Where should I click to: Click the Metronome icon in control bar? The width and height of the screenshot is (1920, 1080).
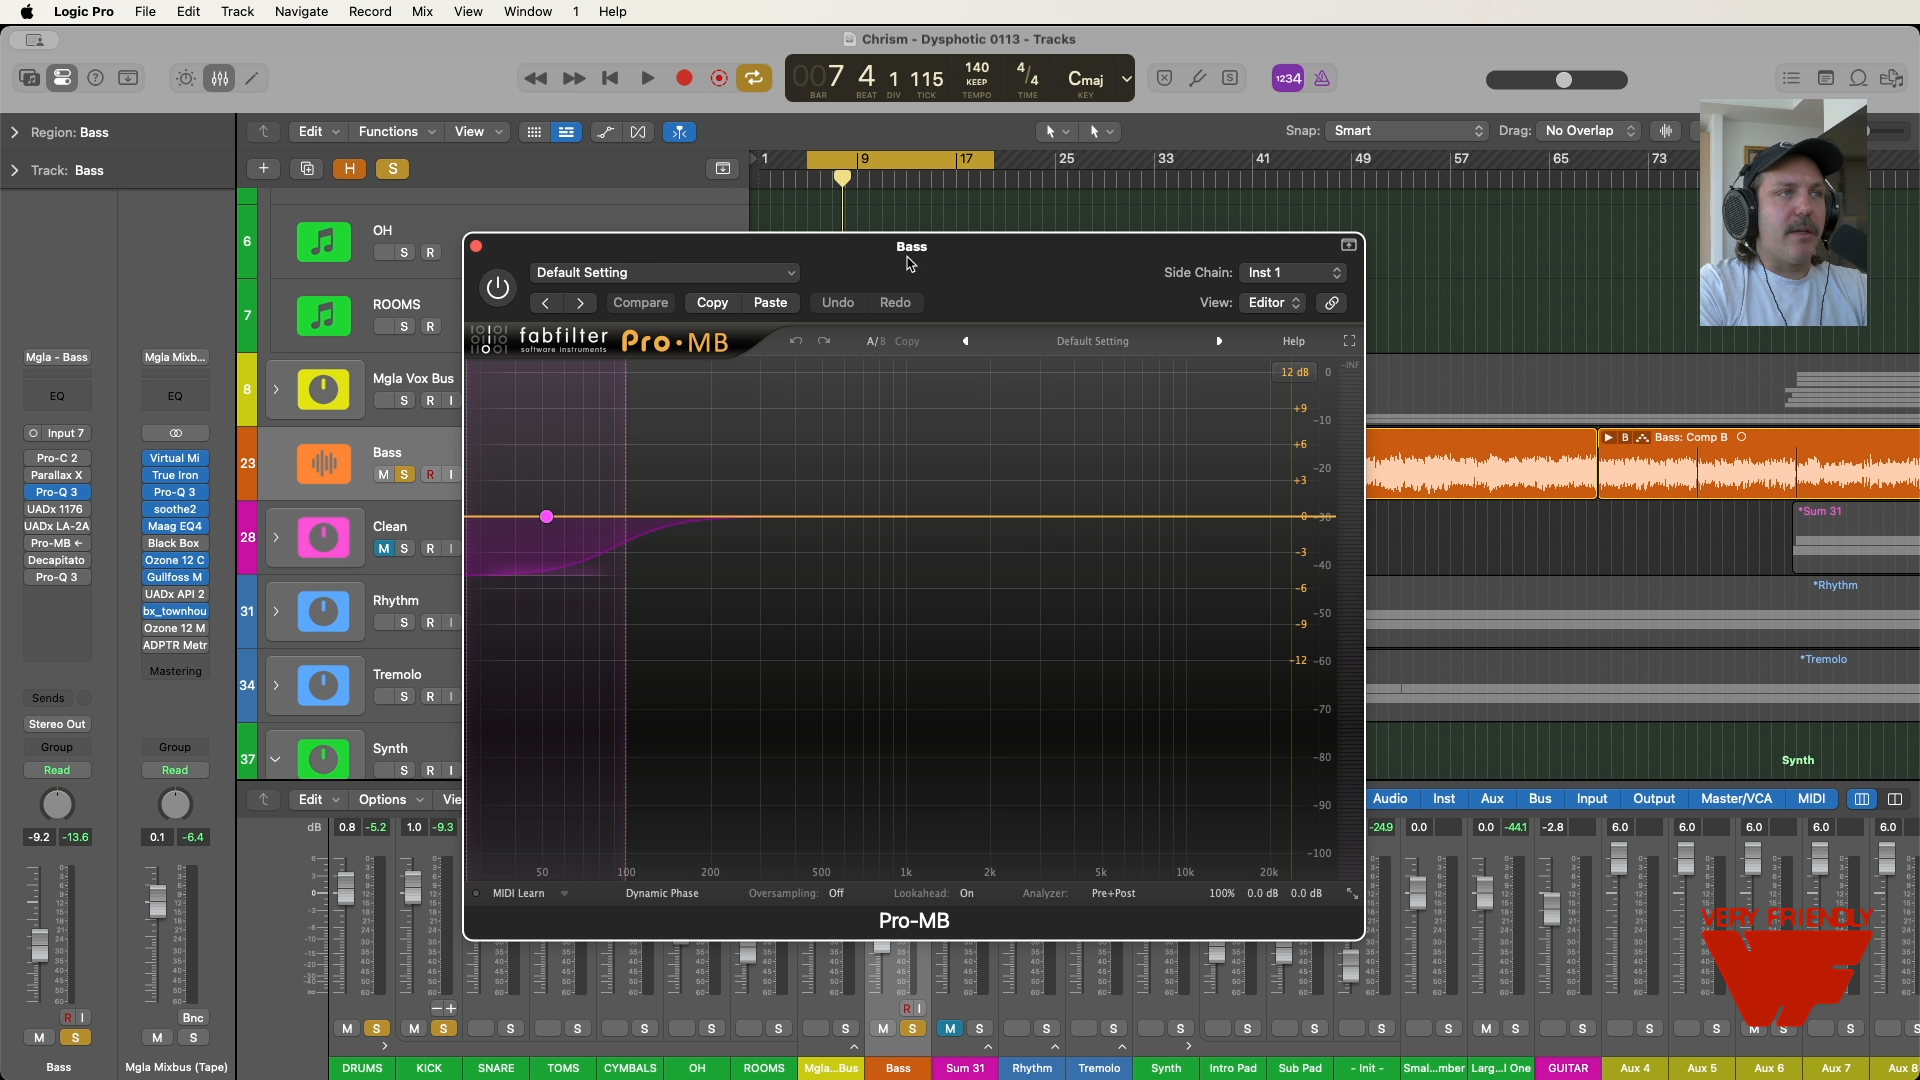tap(1322, 78)
